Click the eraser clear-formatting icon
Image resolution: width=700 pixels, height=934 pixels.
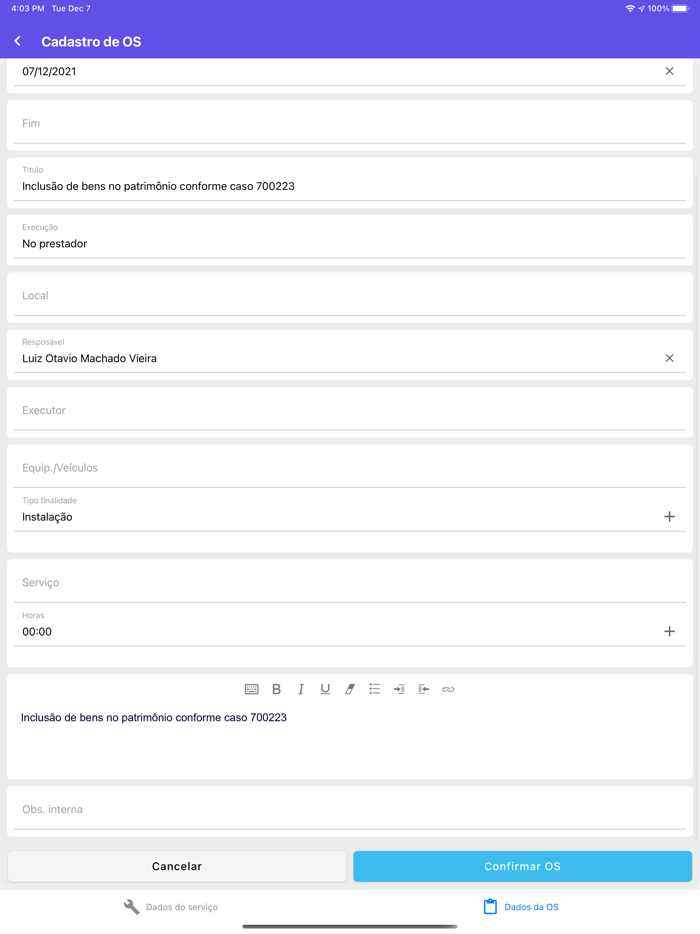click(350, 689)
